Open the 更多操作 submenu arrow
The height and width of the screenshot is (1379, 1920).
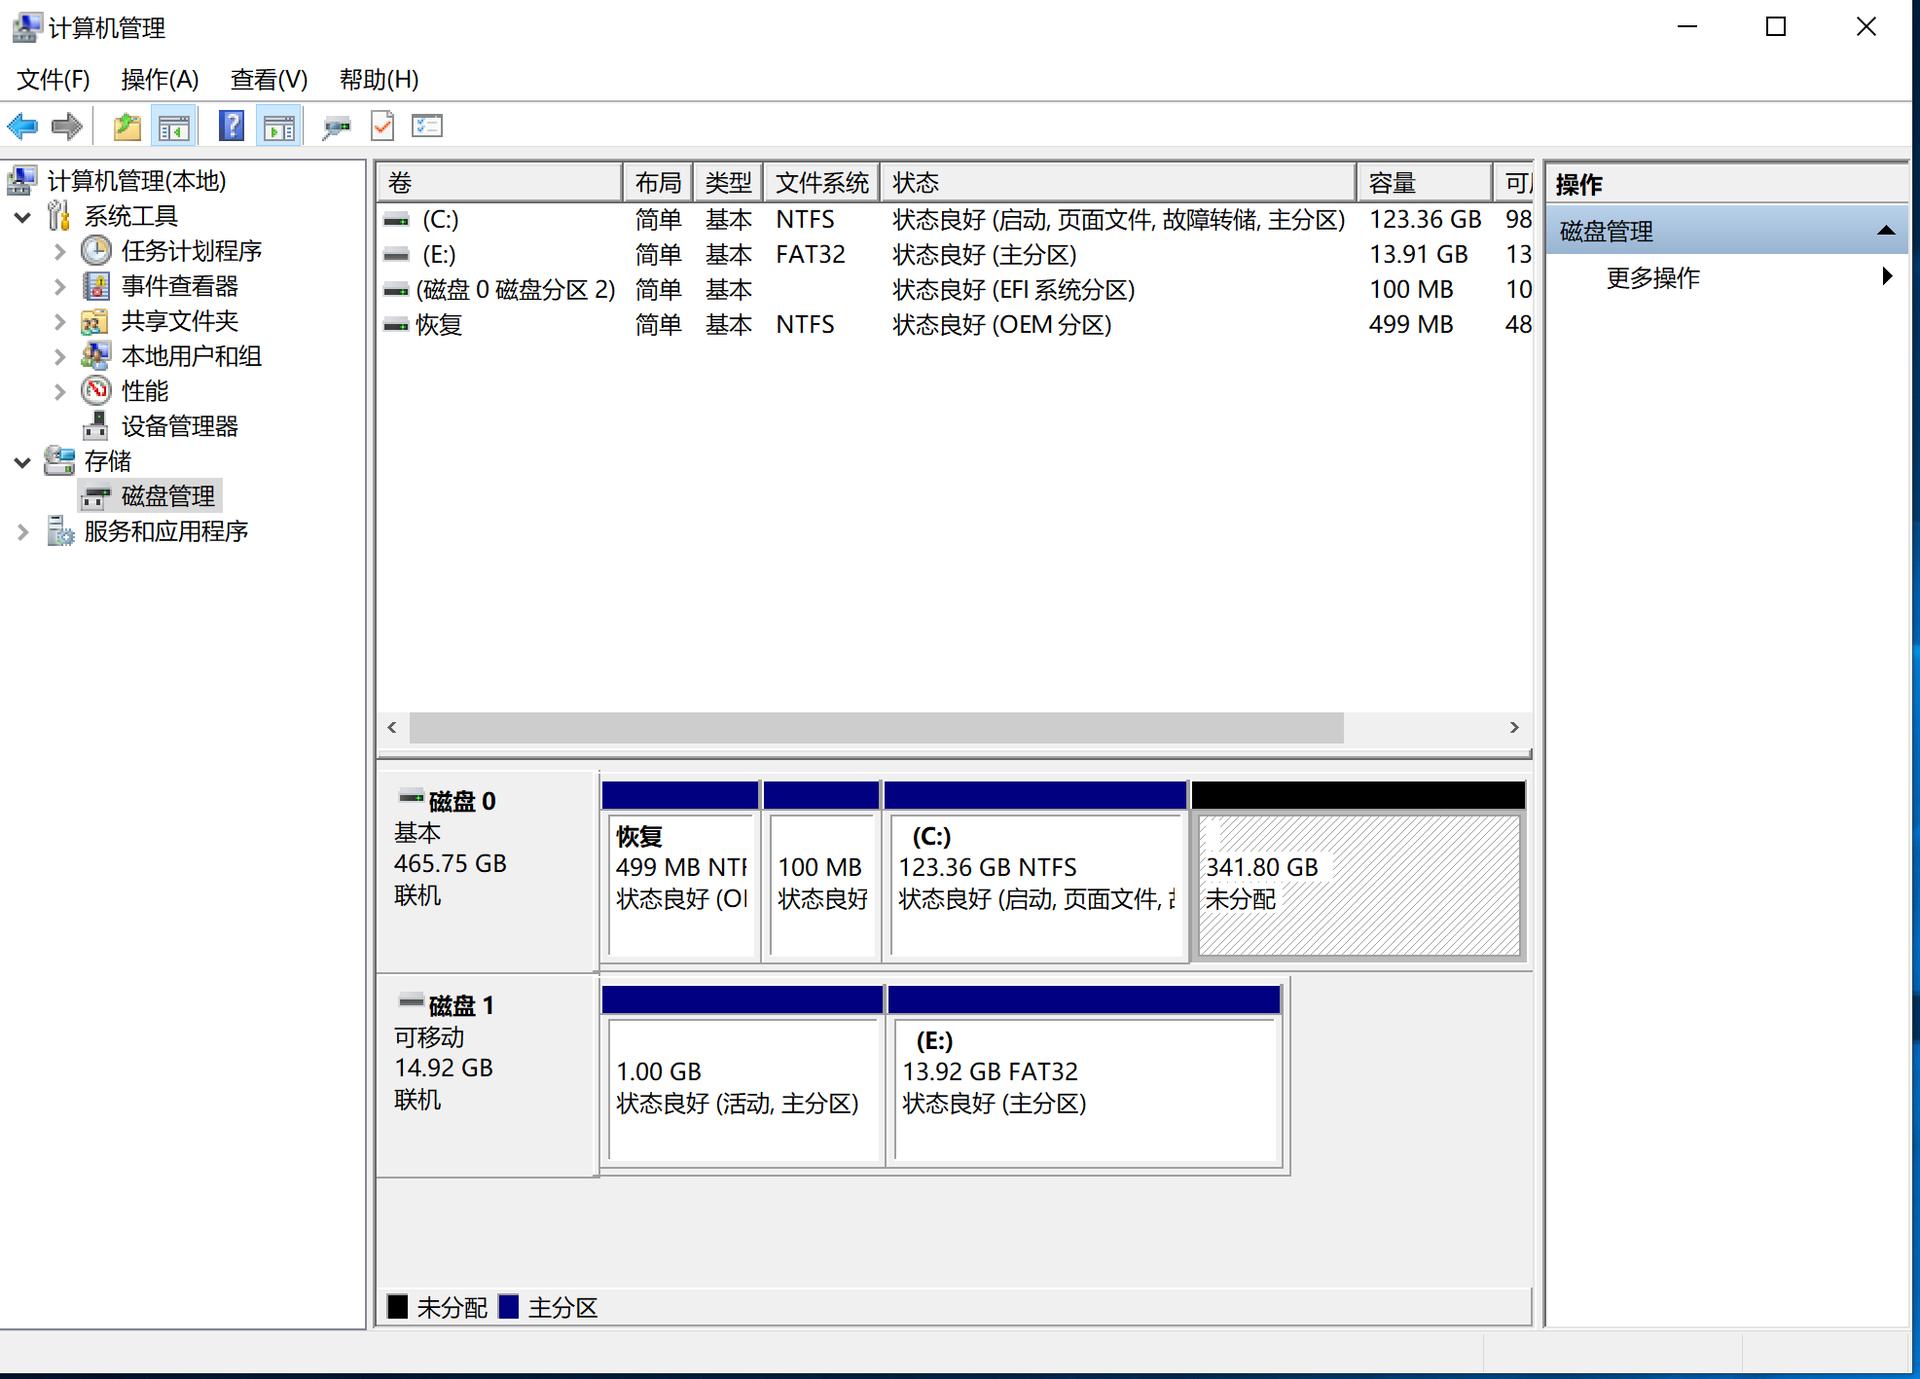[x=1888, y=277]
